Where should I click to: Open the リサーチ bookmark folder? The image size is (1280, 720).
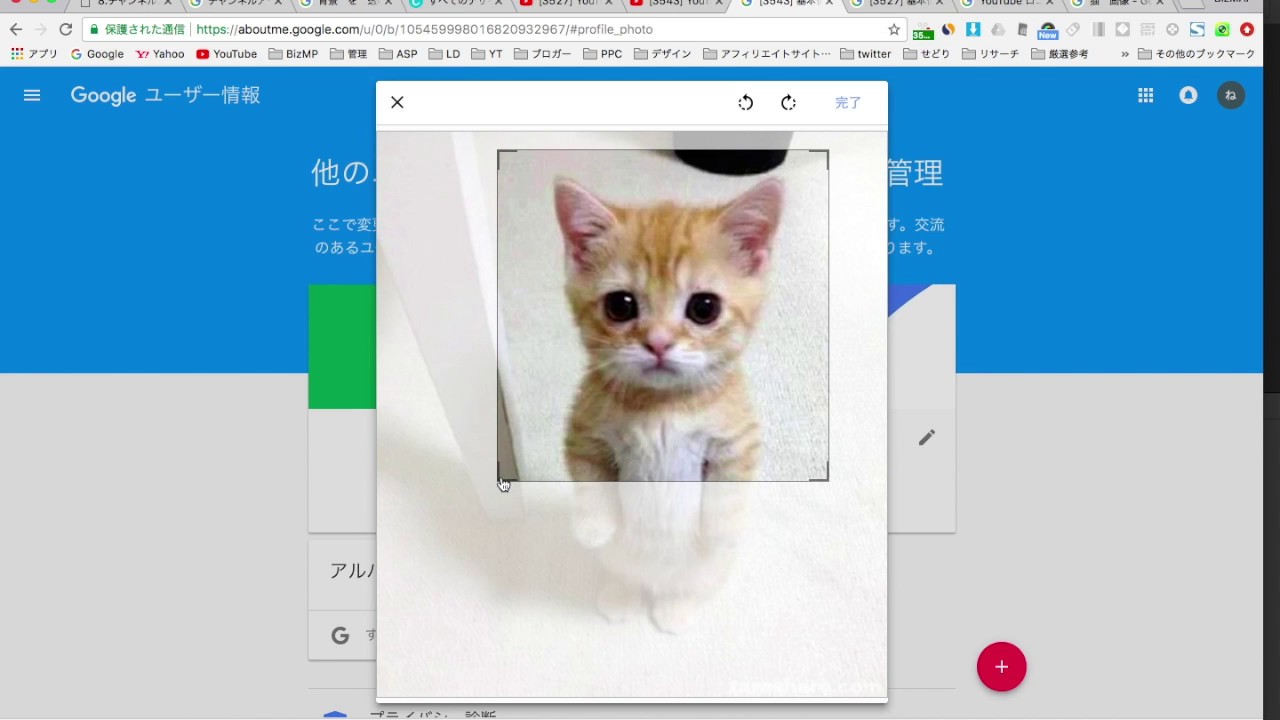[991, 54]
